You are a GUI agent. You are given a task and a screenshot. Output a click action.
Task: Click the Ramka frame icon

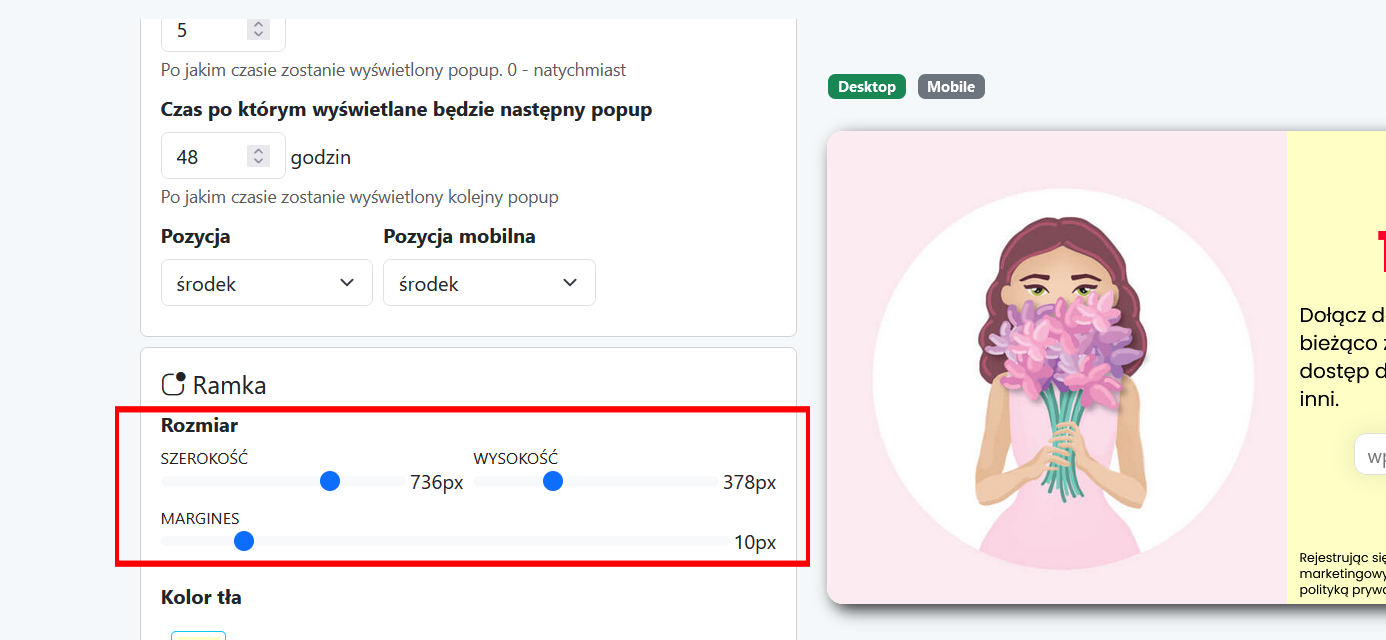point(174,384)
